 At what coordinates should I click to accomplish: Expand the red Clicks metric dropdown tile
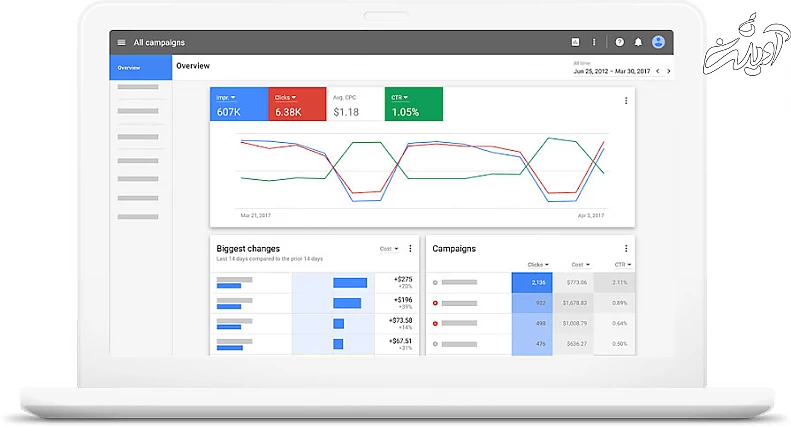(297, 104)
